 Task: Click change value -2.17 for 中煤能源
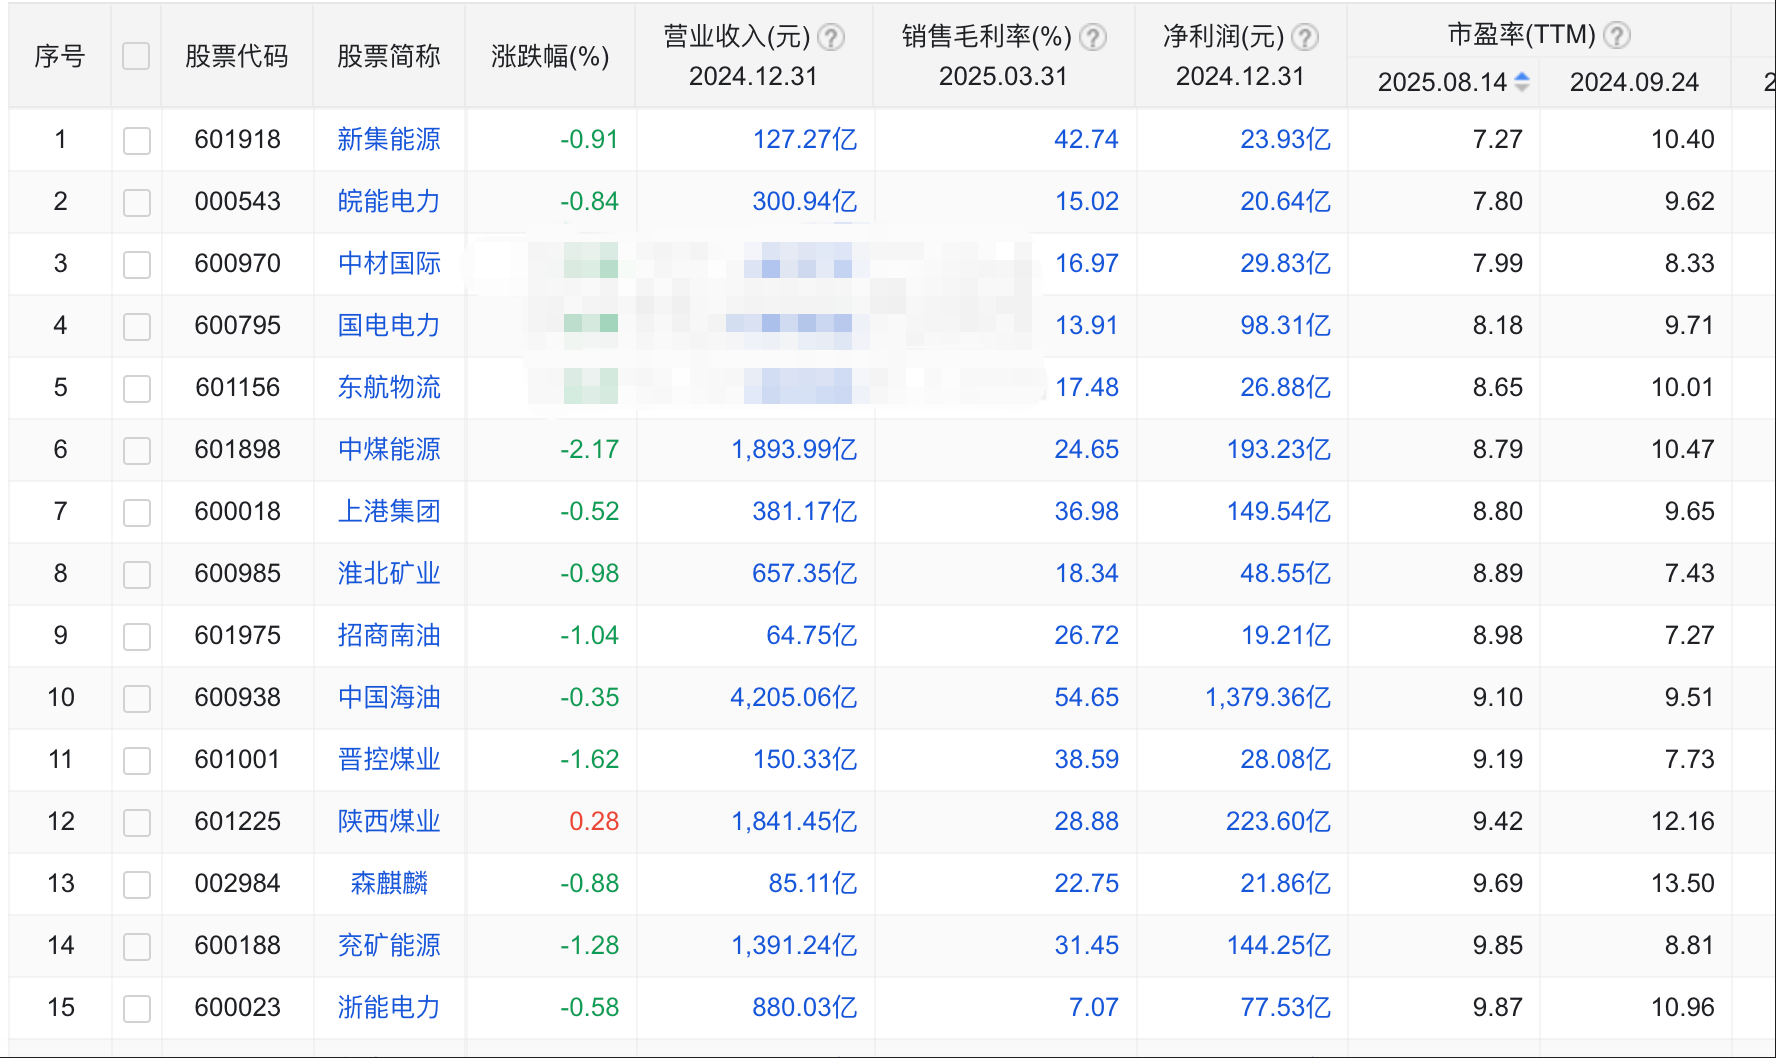[x=589, y=449]
